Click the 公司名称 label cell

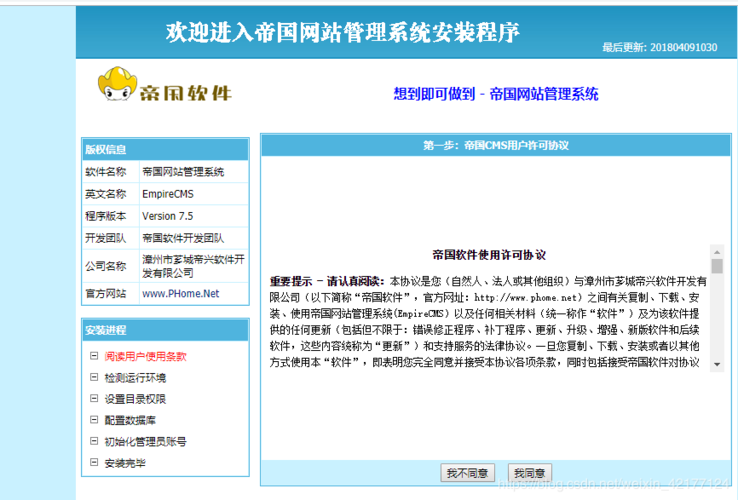[x=111, y=266]
